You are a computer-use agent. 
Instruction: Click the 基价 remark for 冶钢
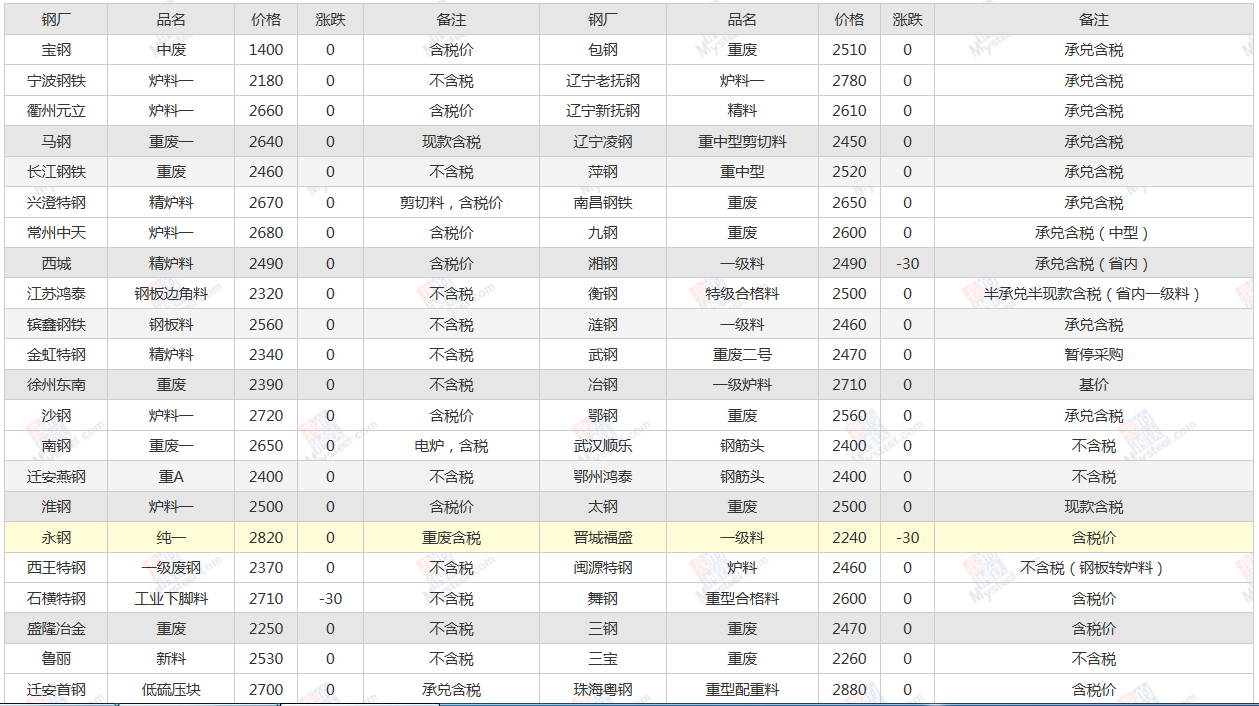pos(1093,385)
